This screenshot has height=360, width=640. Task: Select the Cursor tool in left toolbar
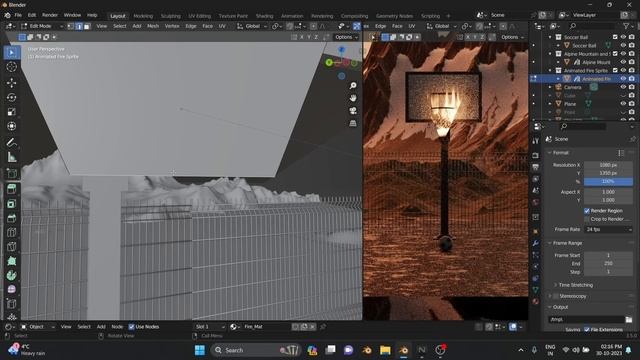[x=11, y=67]
